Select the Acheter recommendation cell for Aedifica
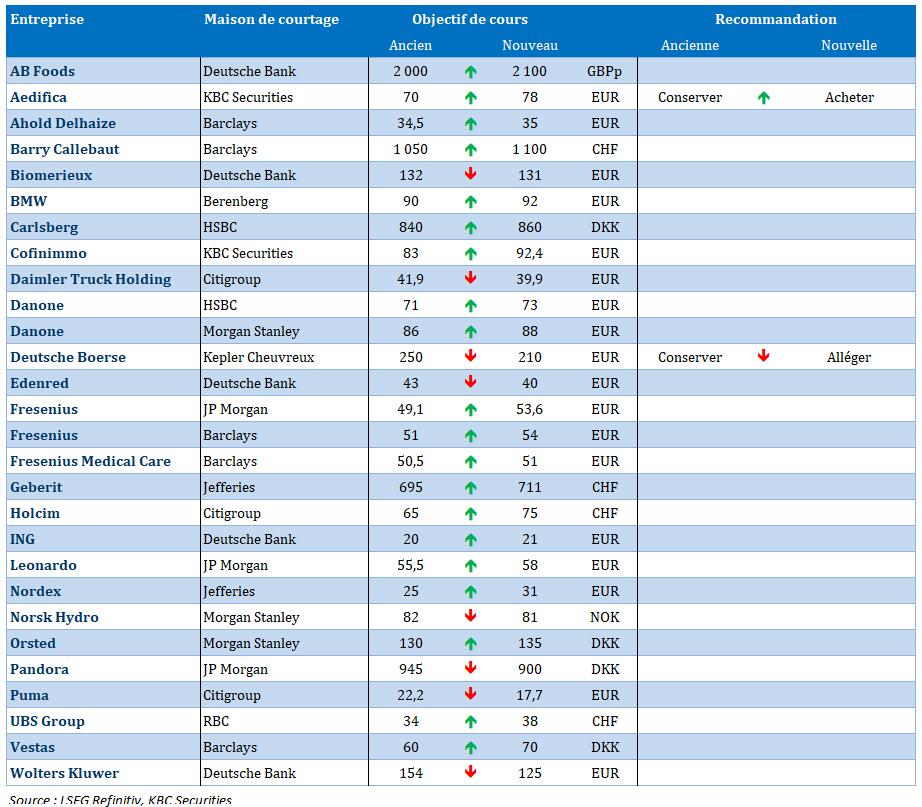Screen dimensions: 922x807 point(849,98)
